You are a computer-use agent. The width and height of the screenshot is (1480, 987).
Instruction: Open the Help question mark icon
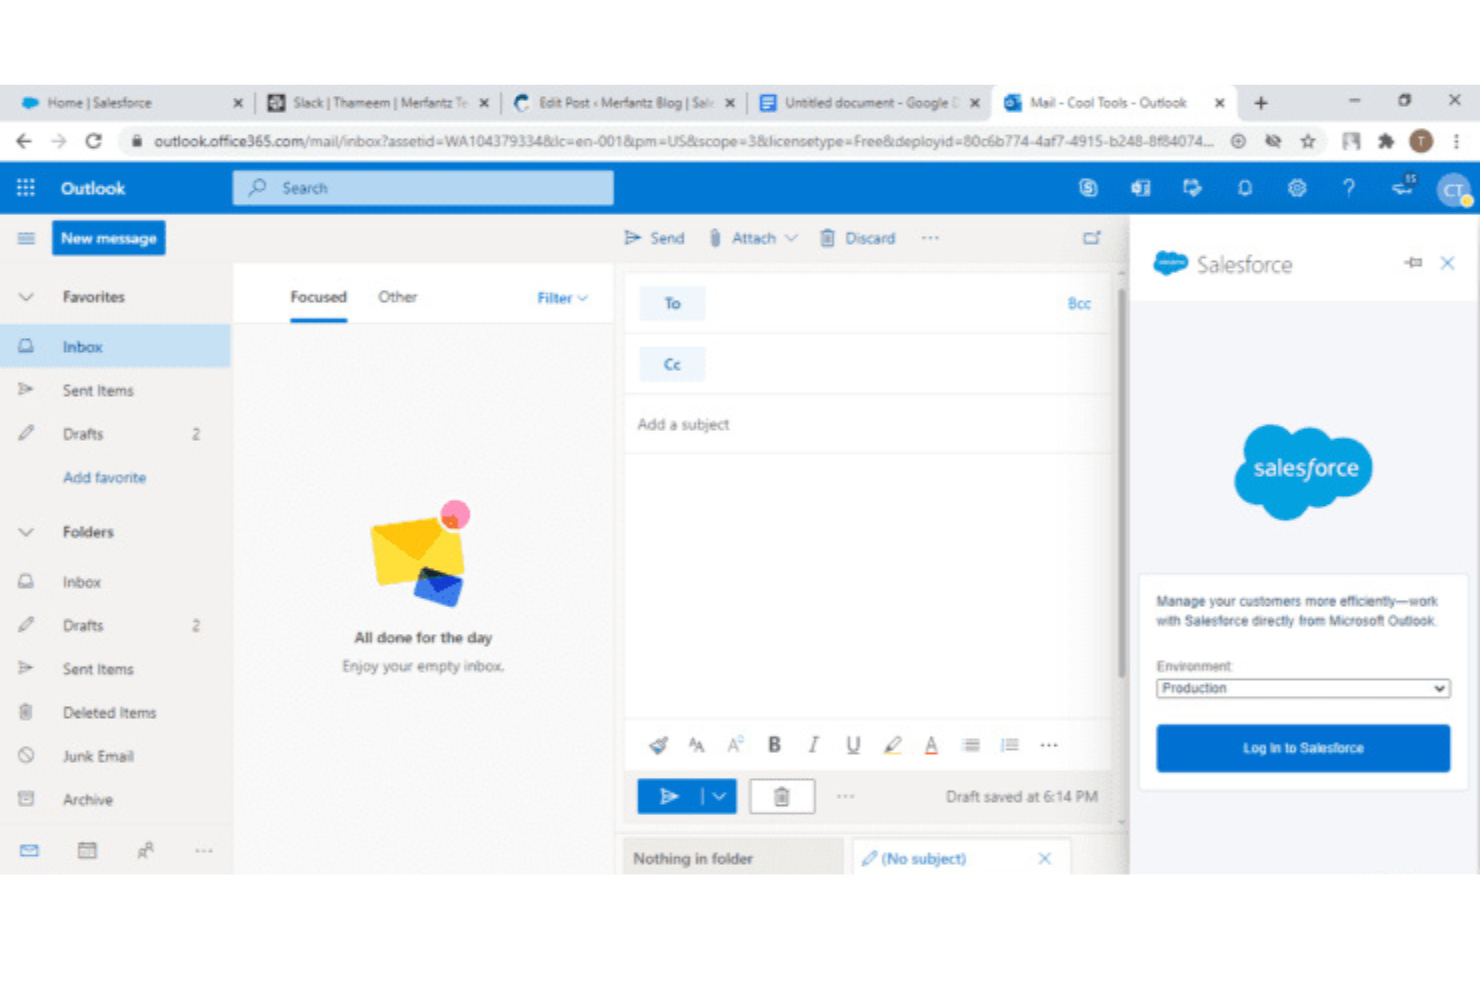(x=1348, y=187)
